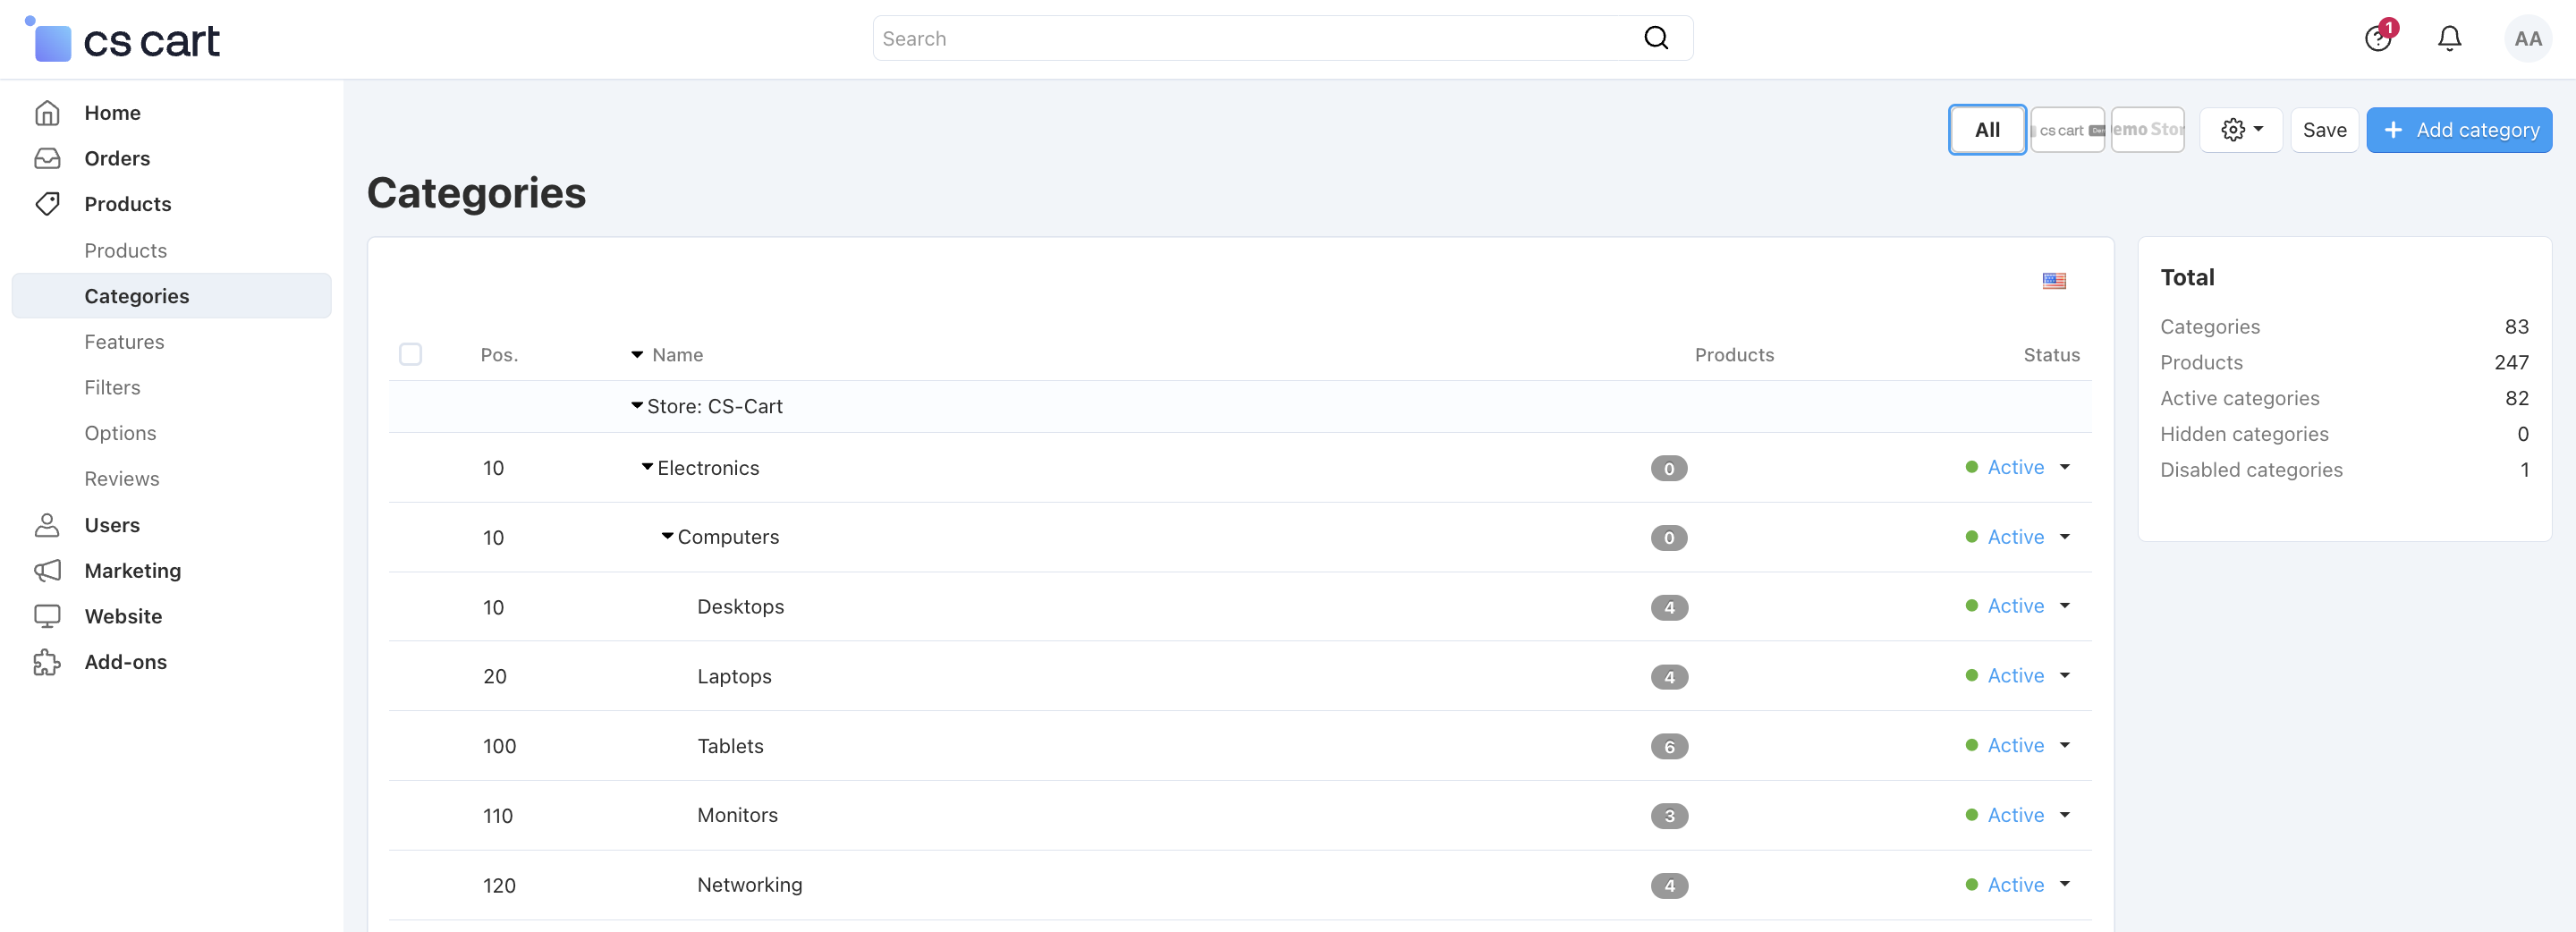Click the Monitors product count badge 3
Image resolution: width=2576 pixels, height=932 pixels.
point(1669,816)
